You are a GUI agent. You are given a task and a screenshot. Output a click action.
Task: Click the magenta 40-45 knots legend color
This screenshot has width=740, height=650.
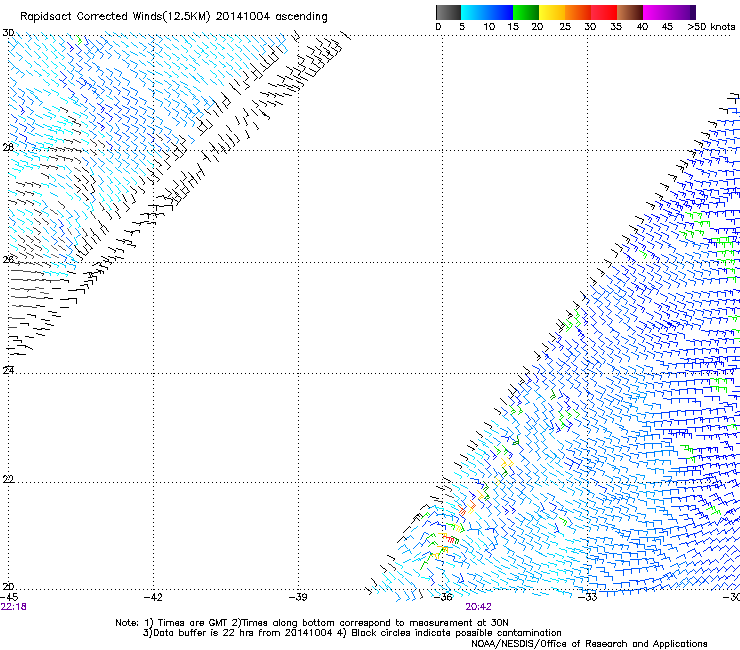[656, 12]
